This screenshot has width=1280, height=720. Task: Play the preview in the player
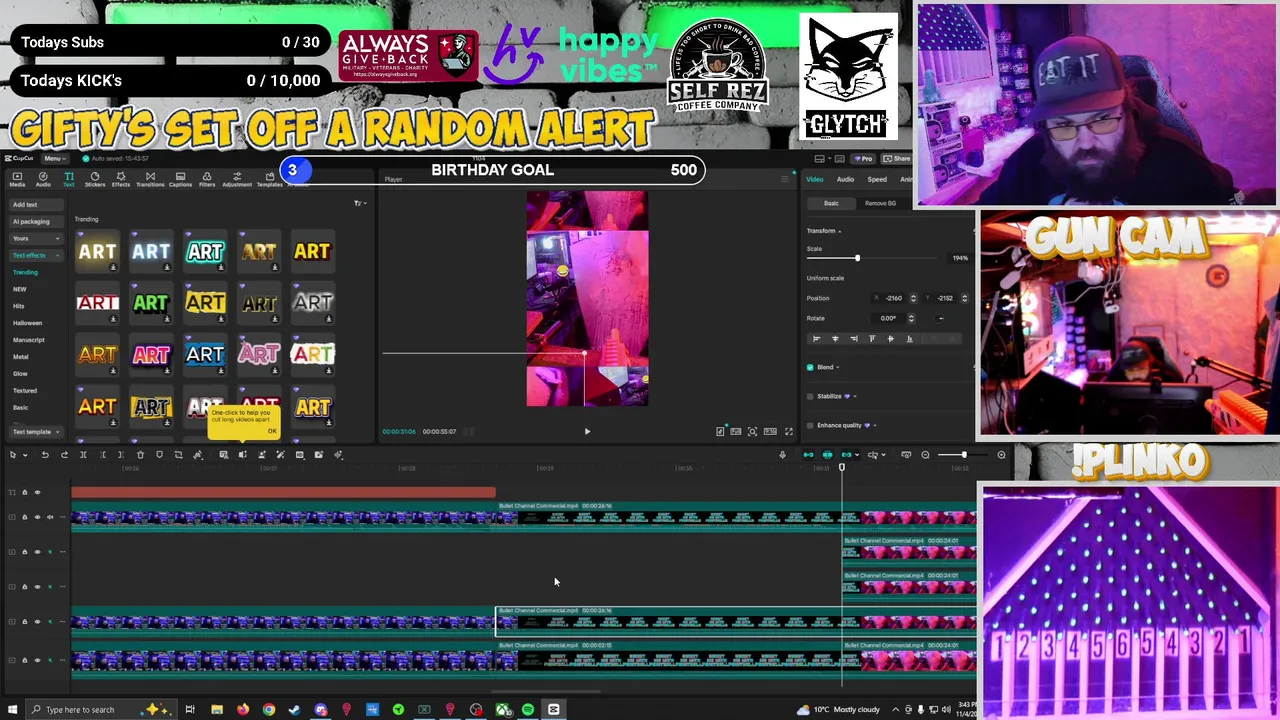(x=587, y=431)
